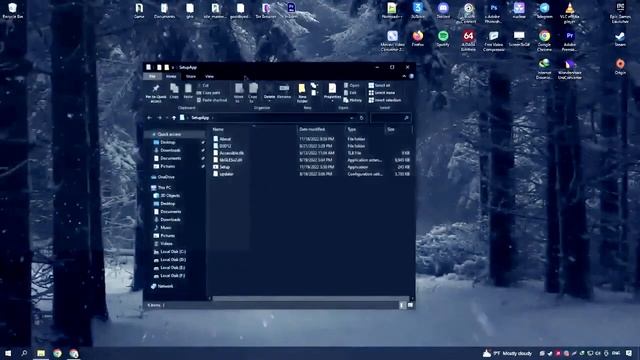Click Invert selection in the ribbon

(x=385, y=100)
